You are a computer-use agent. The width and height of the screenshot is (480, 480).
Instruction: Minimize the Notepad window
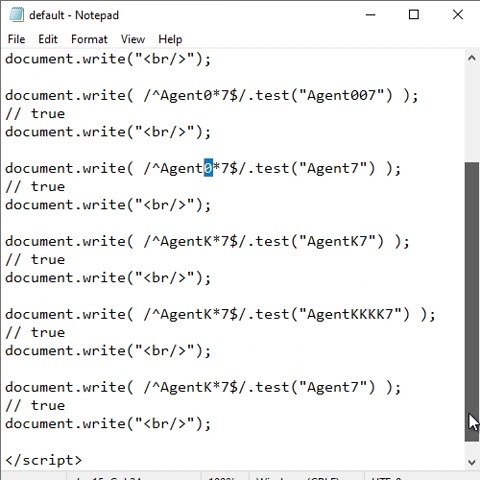pos(370,15)
